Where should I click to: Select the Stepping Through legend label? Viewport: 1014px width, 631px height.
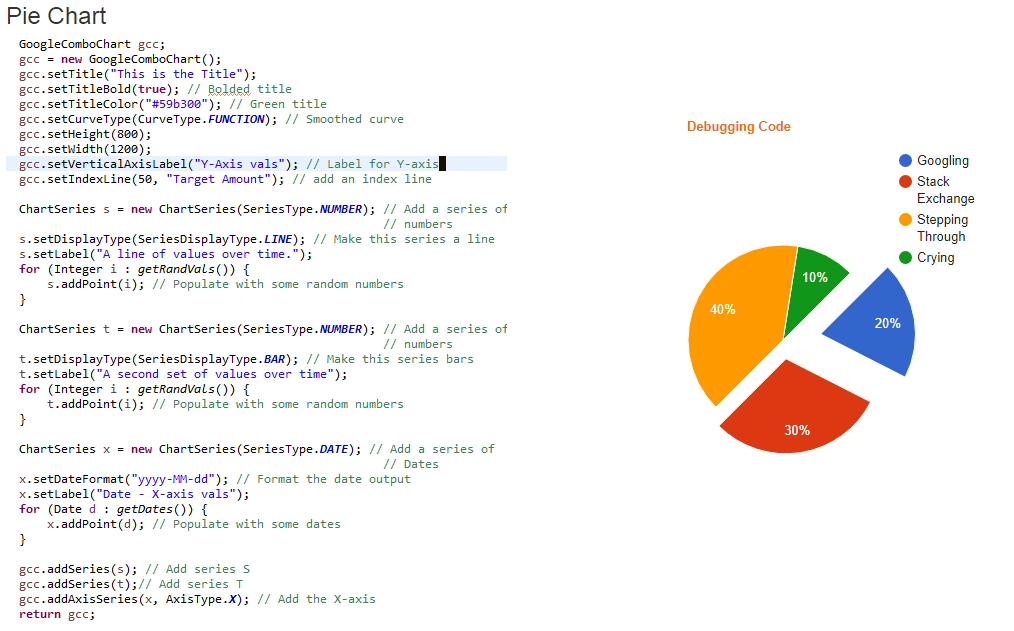[942, 228]
